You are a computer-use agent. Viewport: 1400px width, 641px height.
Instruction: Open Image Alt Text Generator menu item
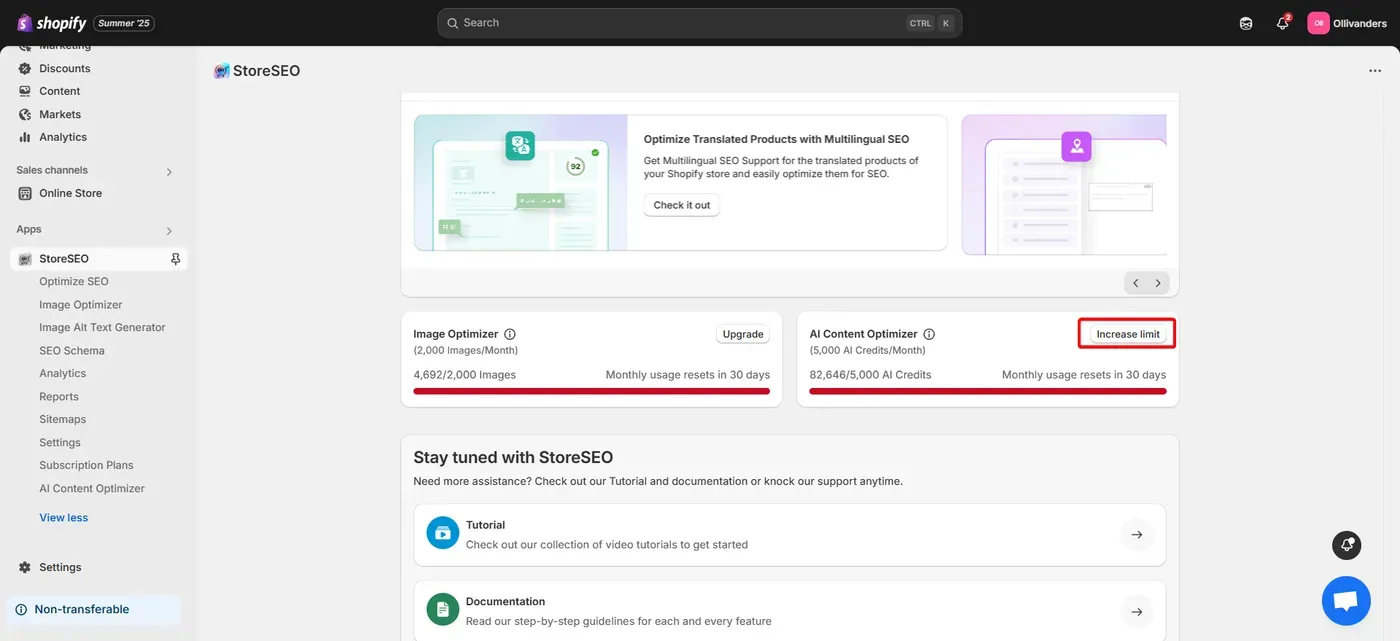coord(102,327)
